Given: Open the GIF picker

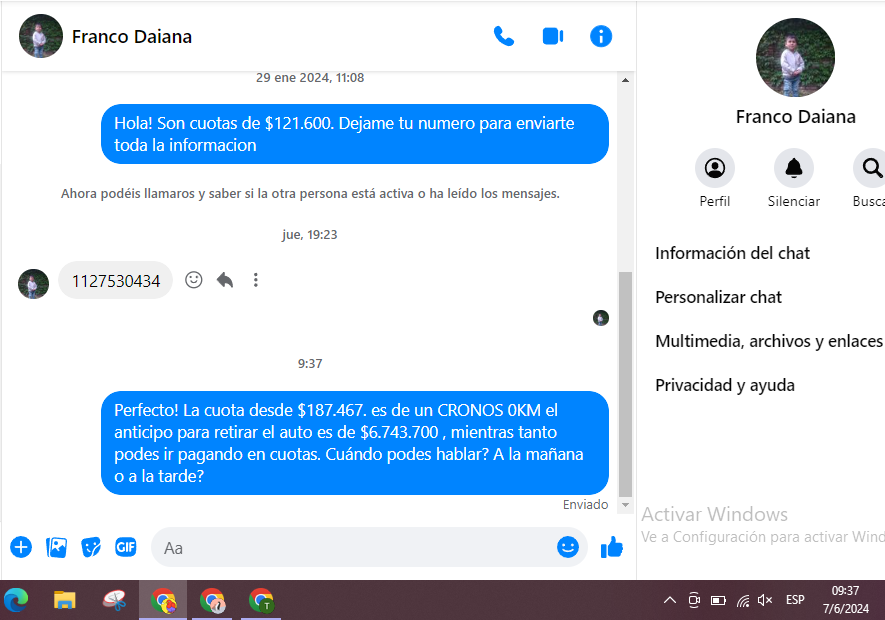Looking at the screenshot, I should (x=125, y=547).
